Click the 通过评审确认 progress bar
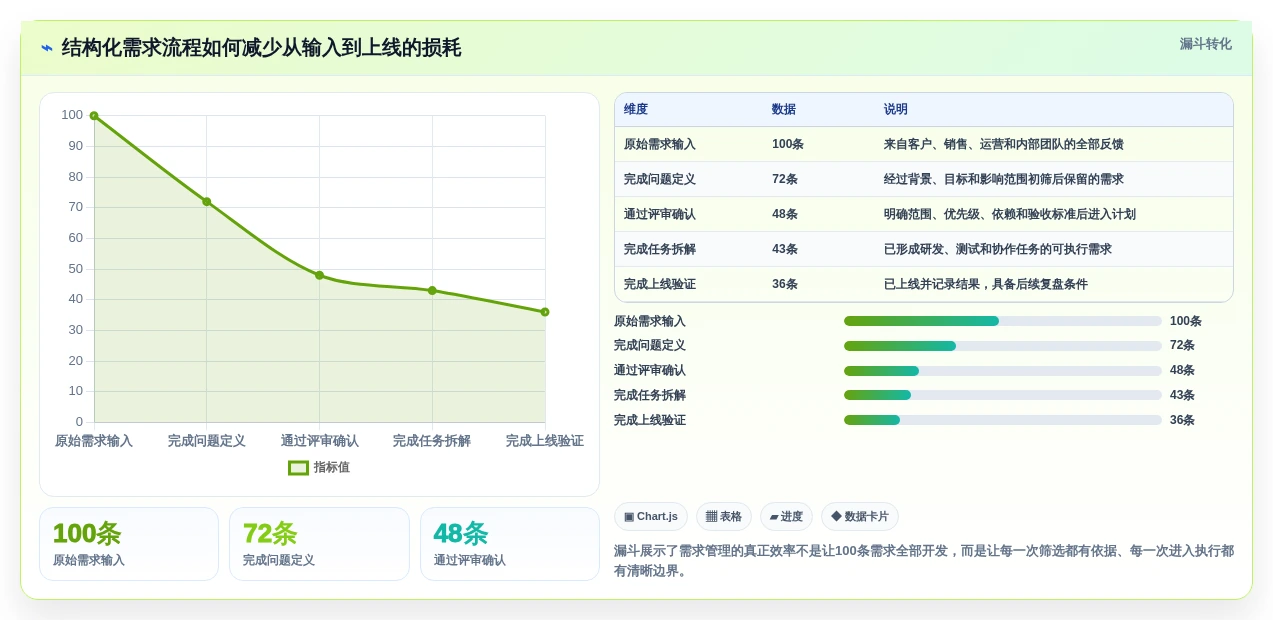This screenshot has width=1273, height=620. click(1003, 371)
